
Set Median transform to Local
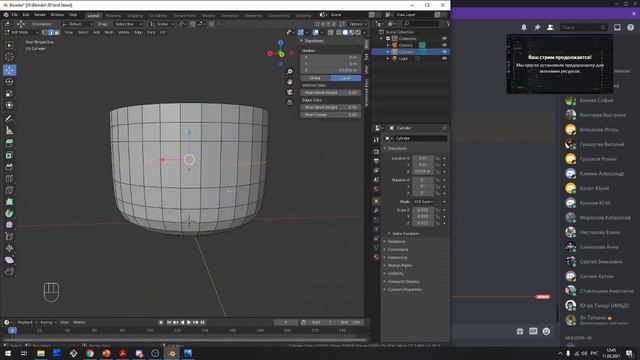click(x=346, y=78)
